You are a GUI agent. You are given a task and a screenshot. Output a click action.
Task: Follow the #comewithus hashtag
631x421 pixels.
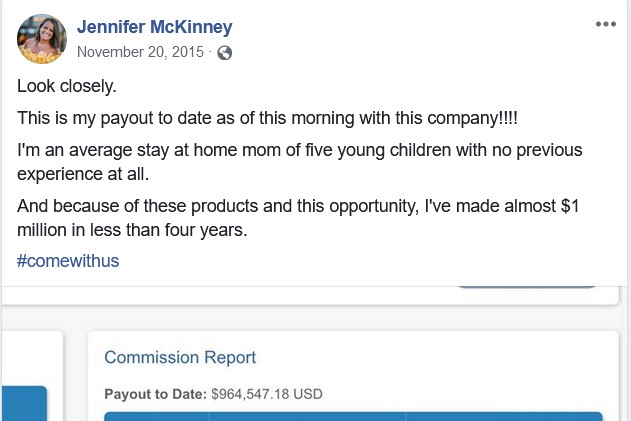point(68,261)
